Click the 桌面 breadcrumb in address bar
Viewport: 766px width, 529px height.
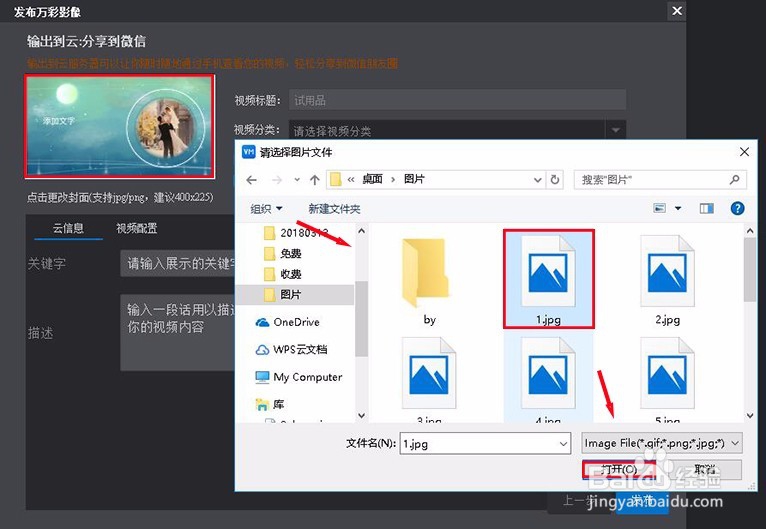pos(372,179)
